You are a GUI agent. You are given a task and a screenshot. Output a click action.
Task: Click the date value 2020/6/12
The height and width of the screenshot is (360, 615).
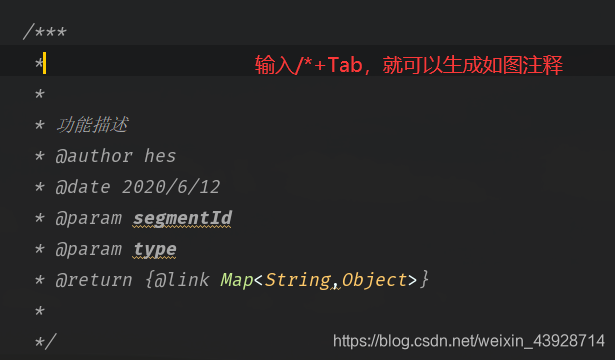pyautogui.click(x=171, y=187)
